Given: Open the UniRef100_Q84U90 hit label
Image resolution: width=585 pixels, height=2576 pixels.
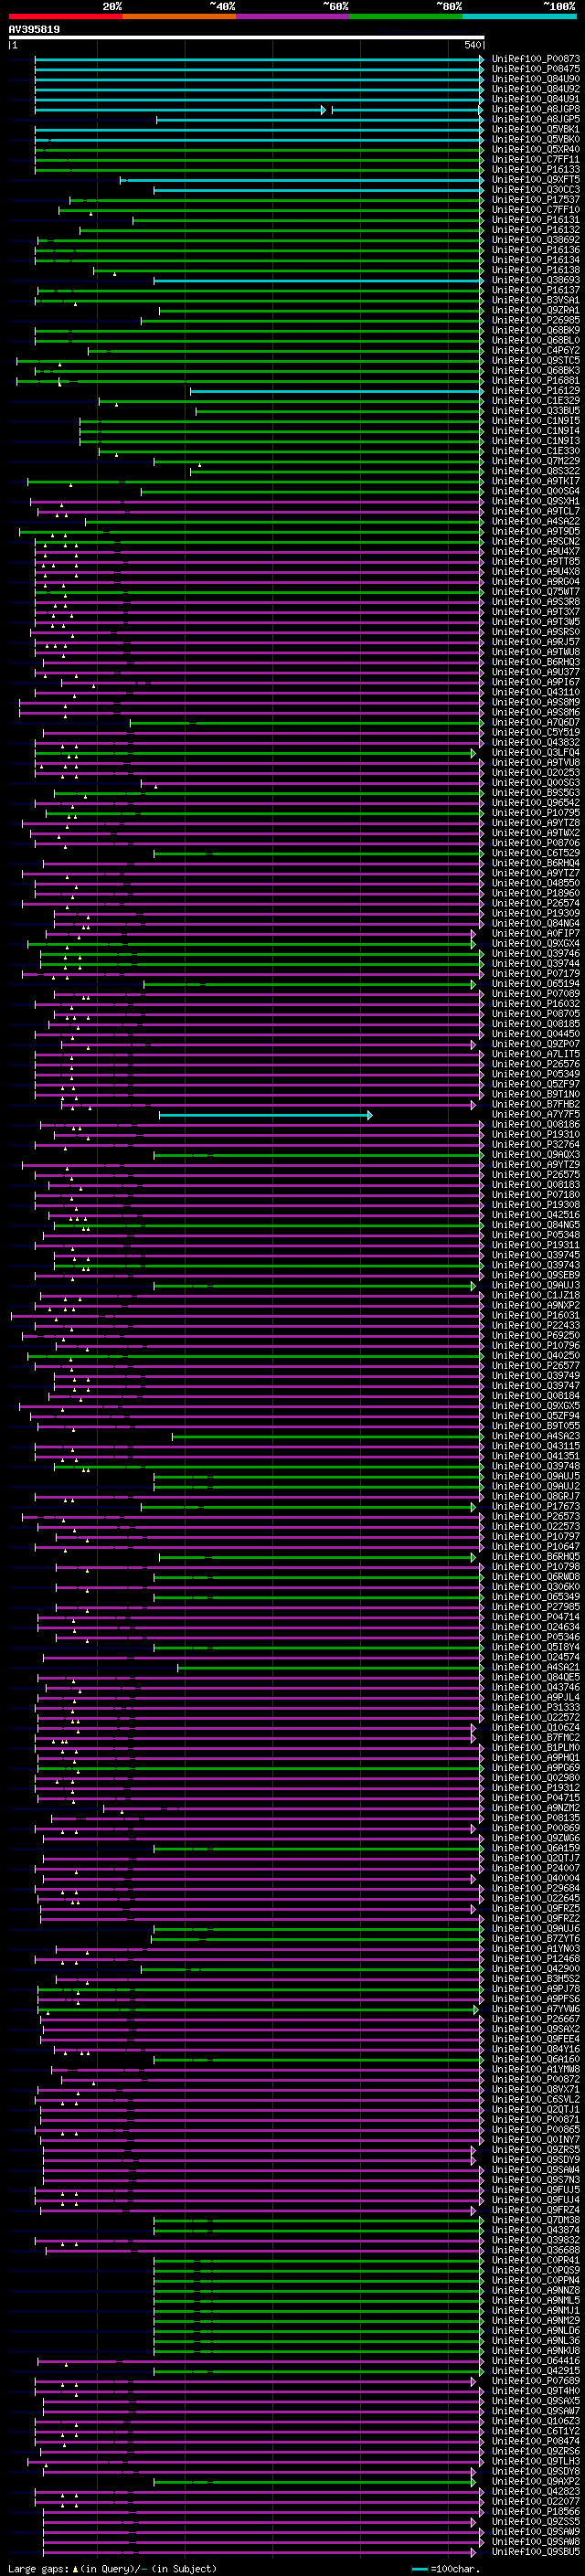Looking at the screenshot, I should pyautogui.click(x=536, y=79).
